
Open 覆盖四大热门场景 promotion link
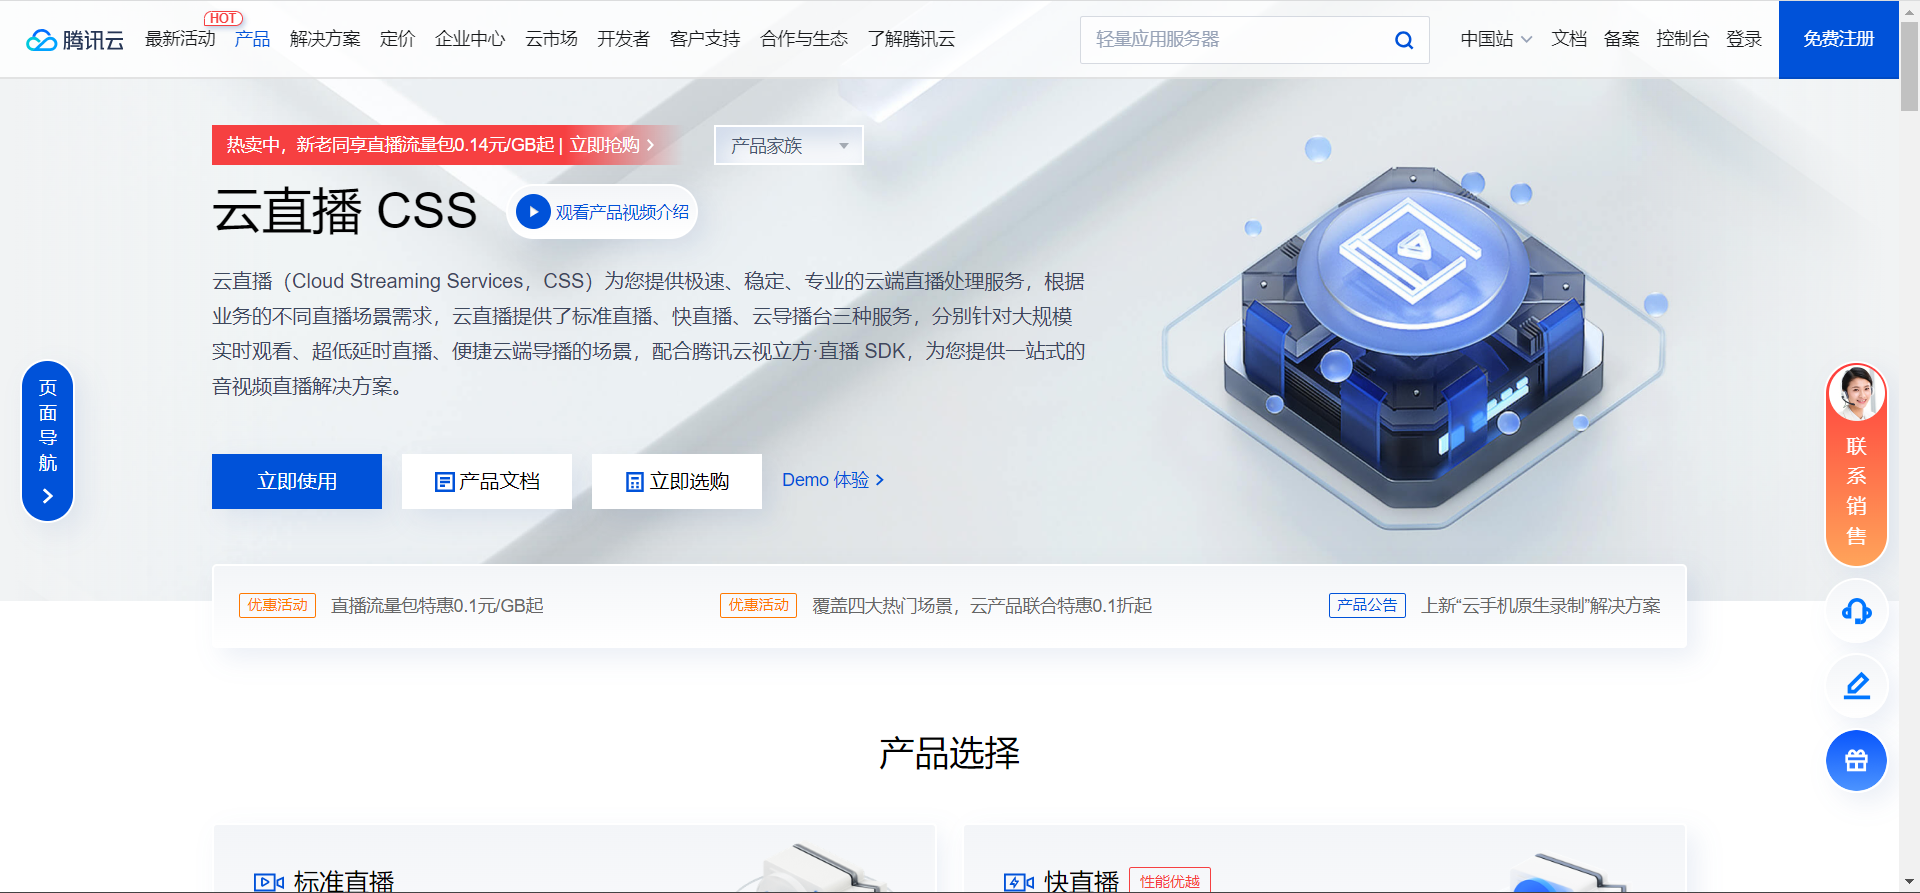[x=982, y=606]
